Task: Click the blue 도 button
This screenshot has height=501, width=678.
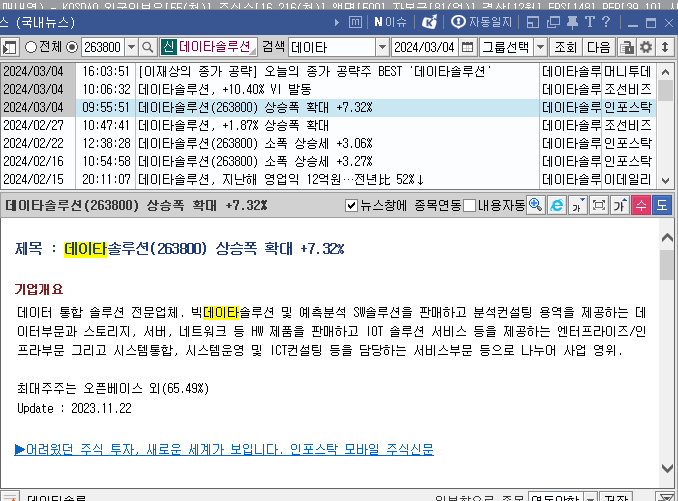Action: pos(662,205)
